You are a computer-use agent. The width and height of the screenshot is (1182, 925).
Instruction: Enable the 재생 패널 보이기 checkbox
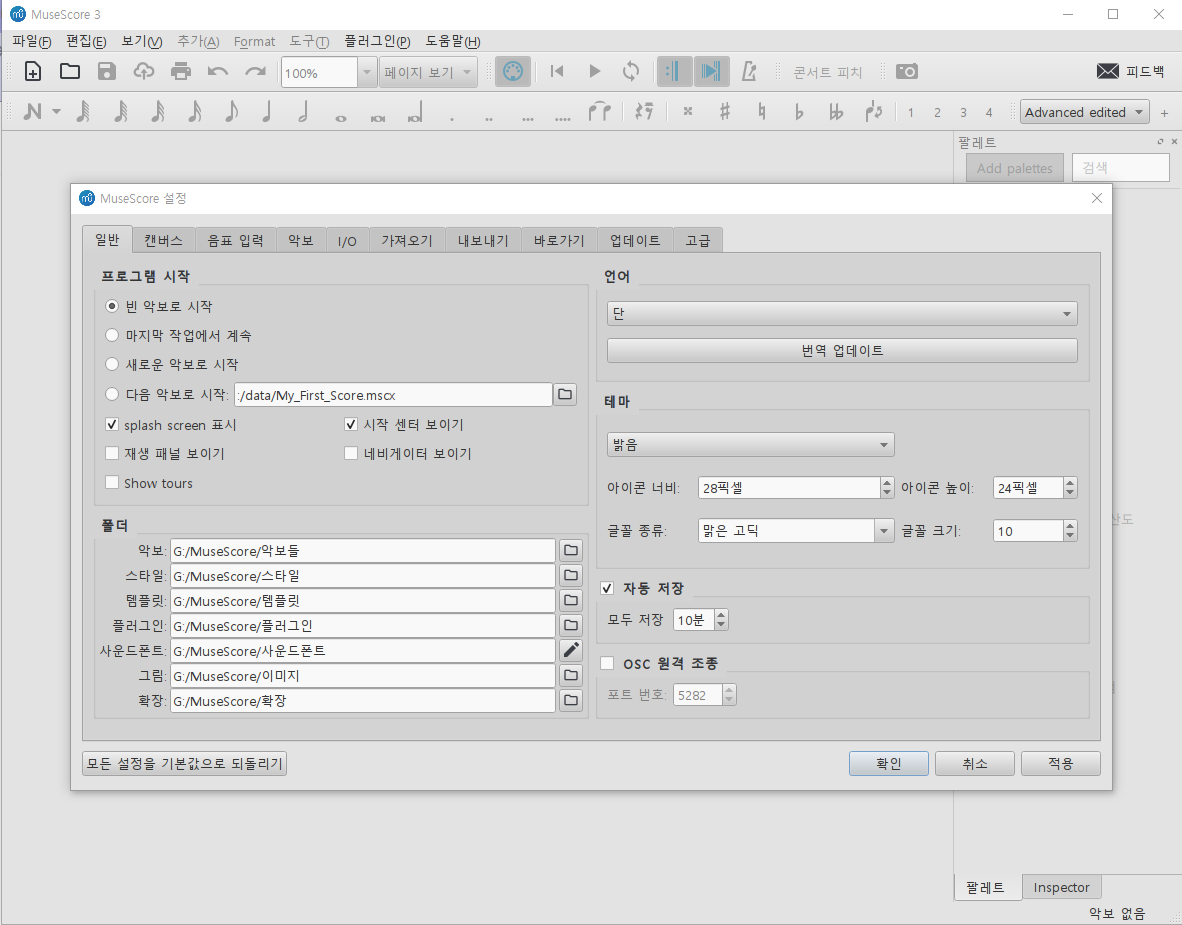[112, 453]
